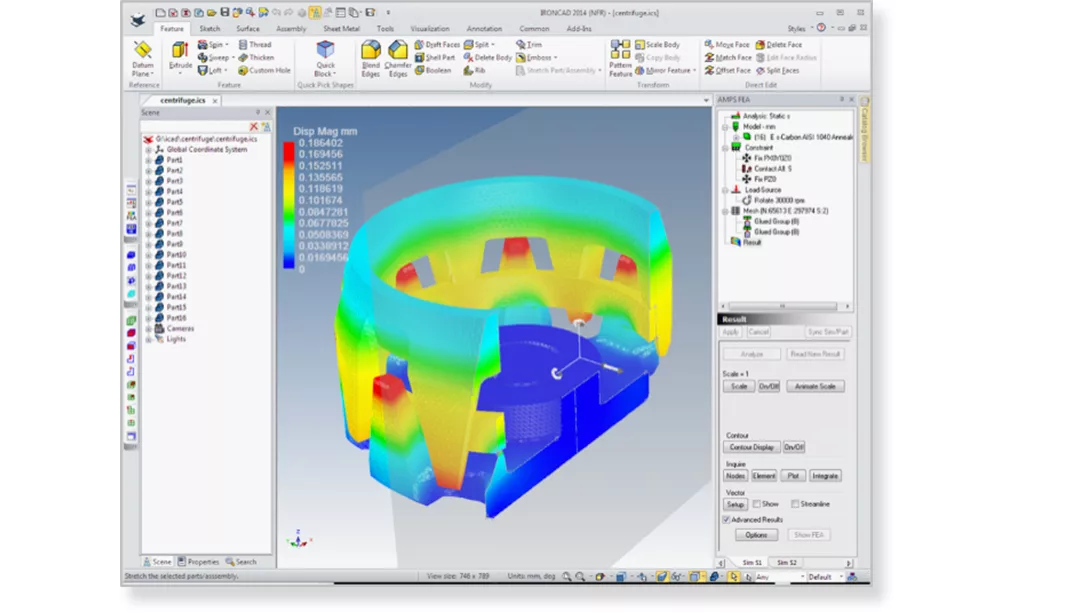Click the Animate Scale button

(816, 386)
